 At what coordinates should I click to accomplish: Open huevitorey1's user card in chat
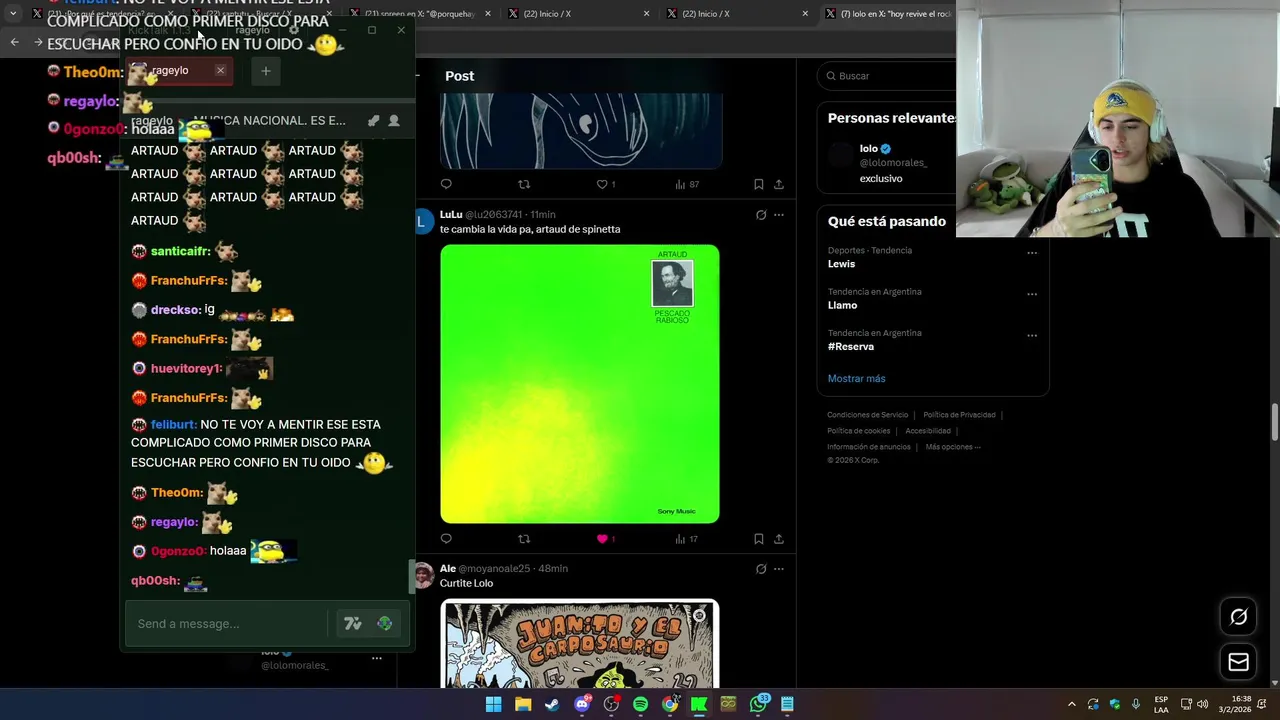click(x=186, y=369)
